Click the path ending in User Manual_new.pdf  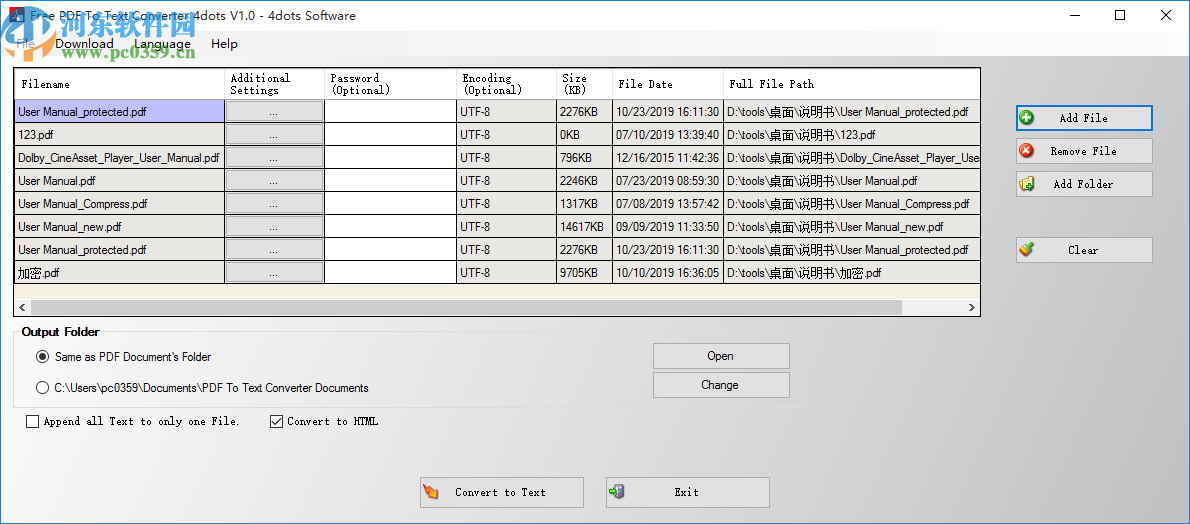point(852,226)
